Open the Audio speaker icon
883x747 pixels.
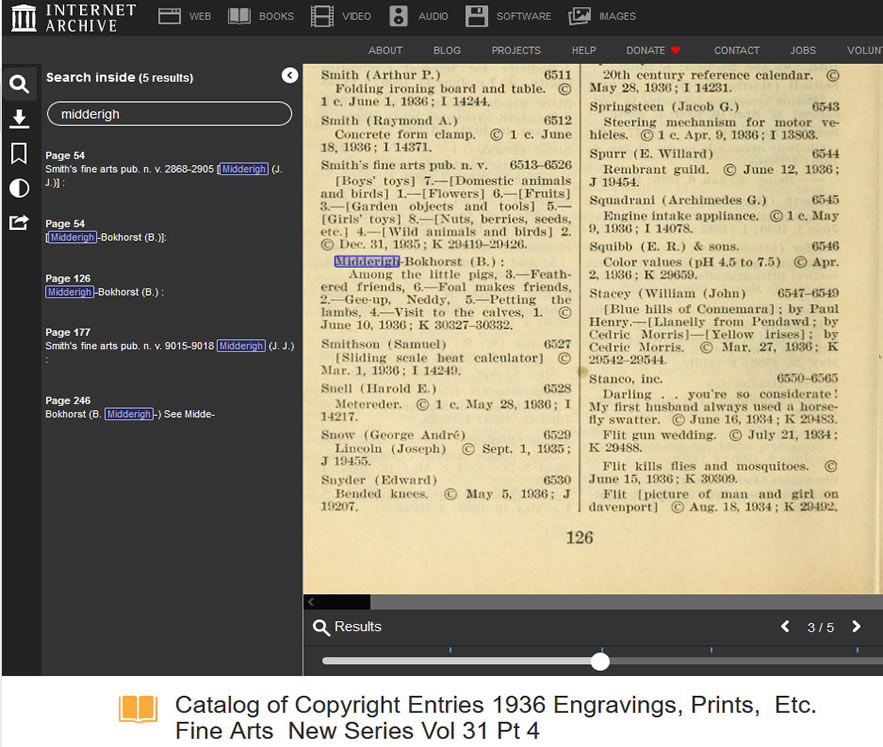point(399,16)
